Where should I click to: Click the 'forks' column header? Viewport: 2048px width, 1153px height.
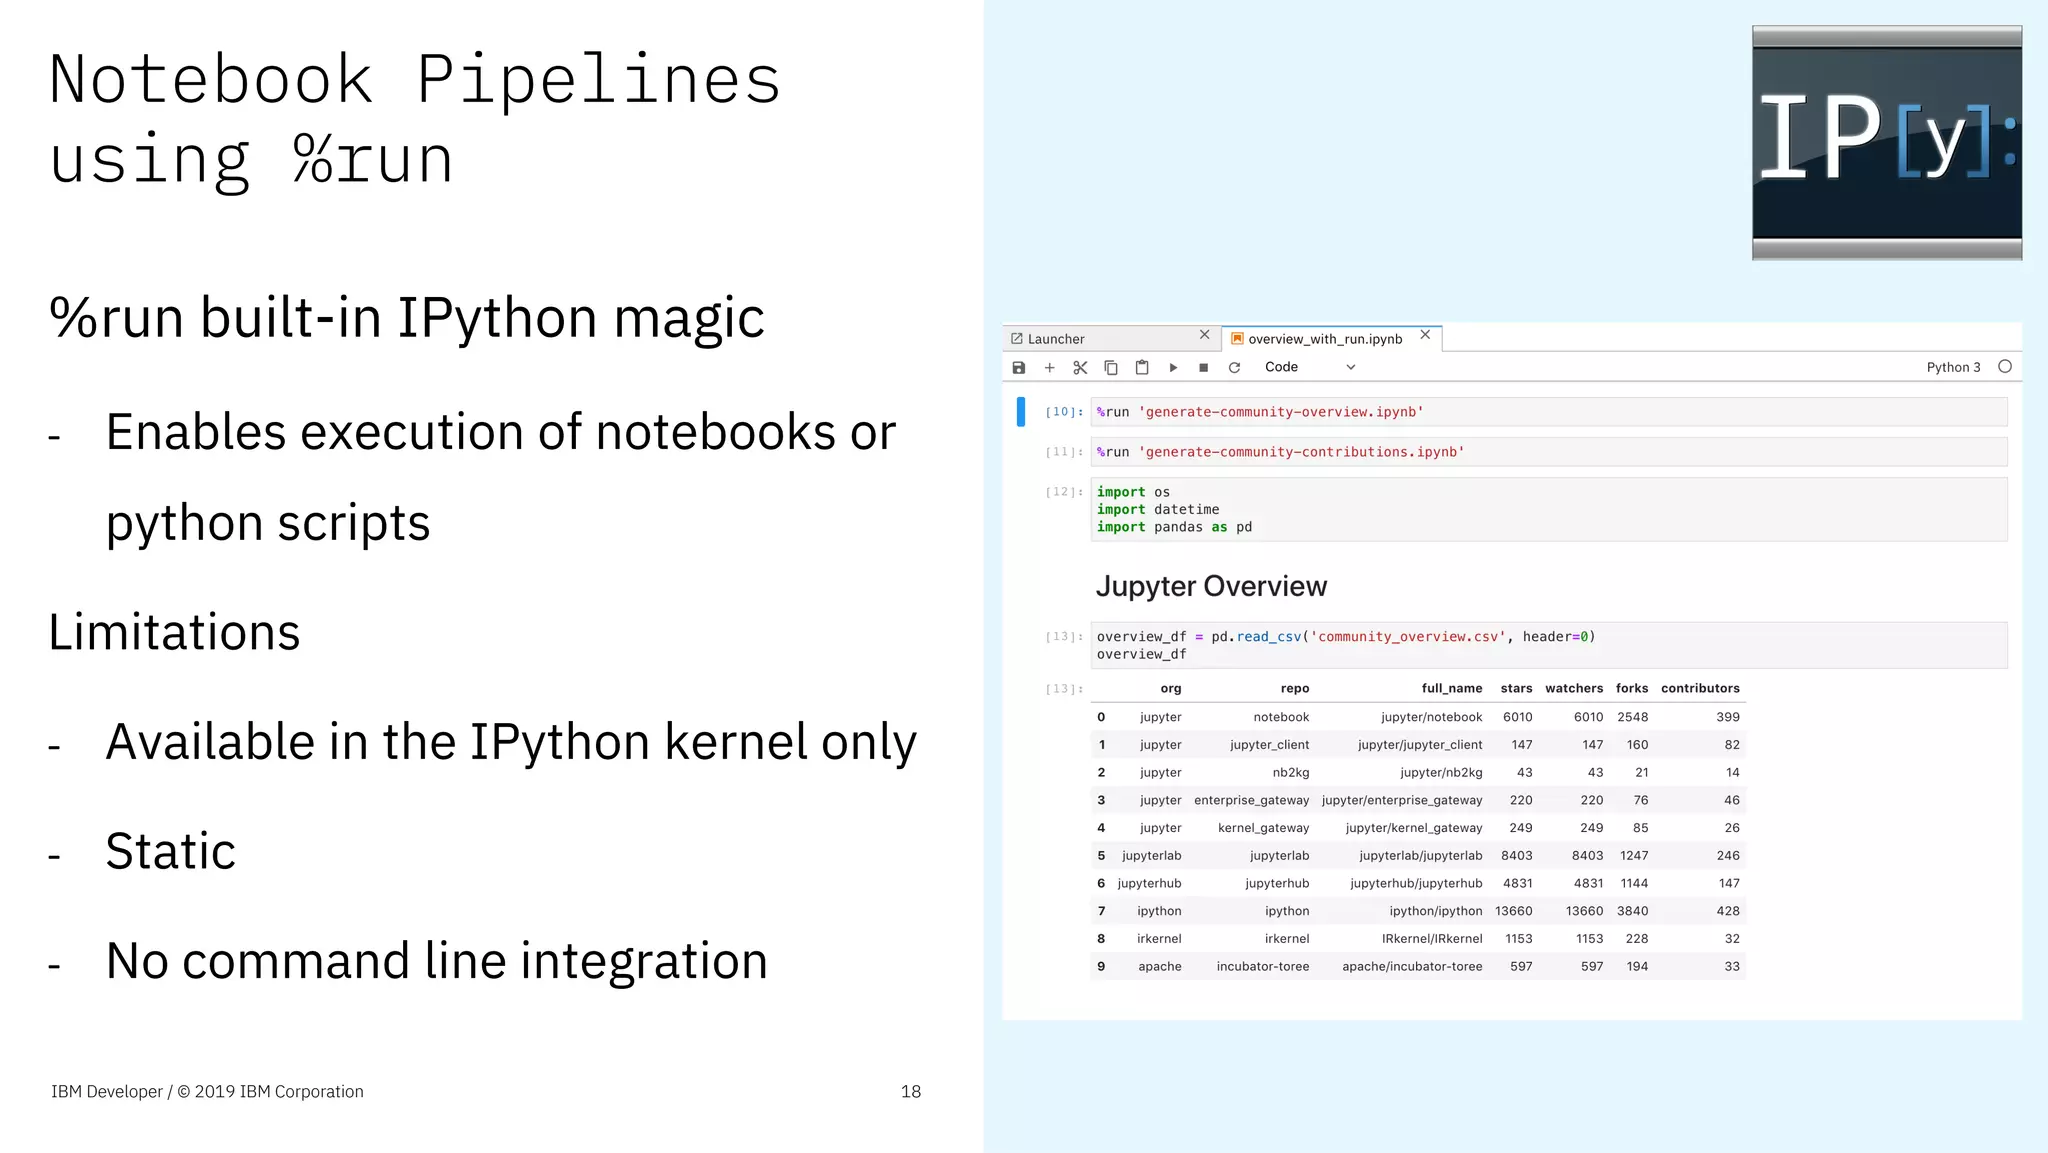1632,688
